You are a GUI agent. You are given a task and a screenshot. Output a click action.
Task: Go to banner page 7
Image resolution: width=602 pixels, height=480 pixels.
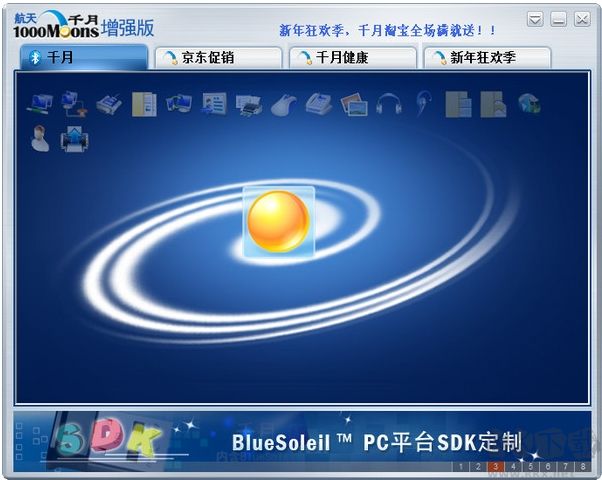[x=566, y=467]
